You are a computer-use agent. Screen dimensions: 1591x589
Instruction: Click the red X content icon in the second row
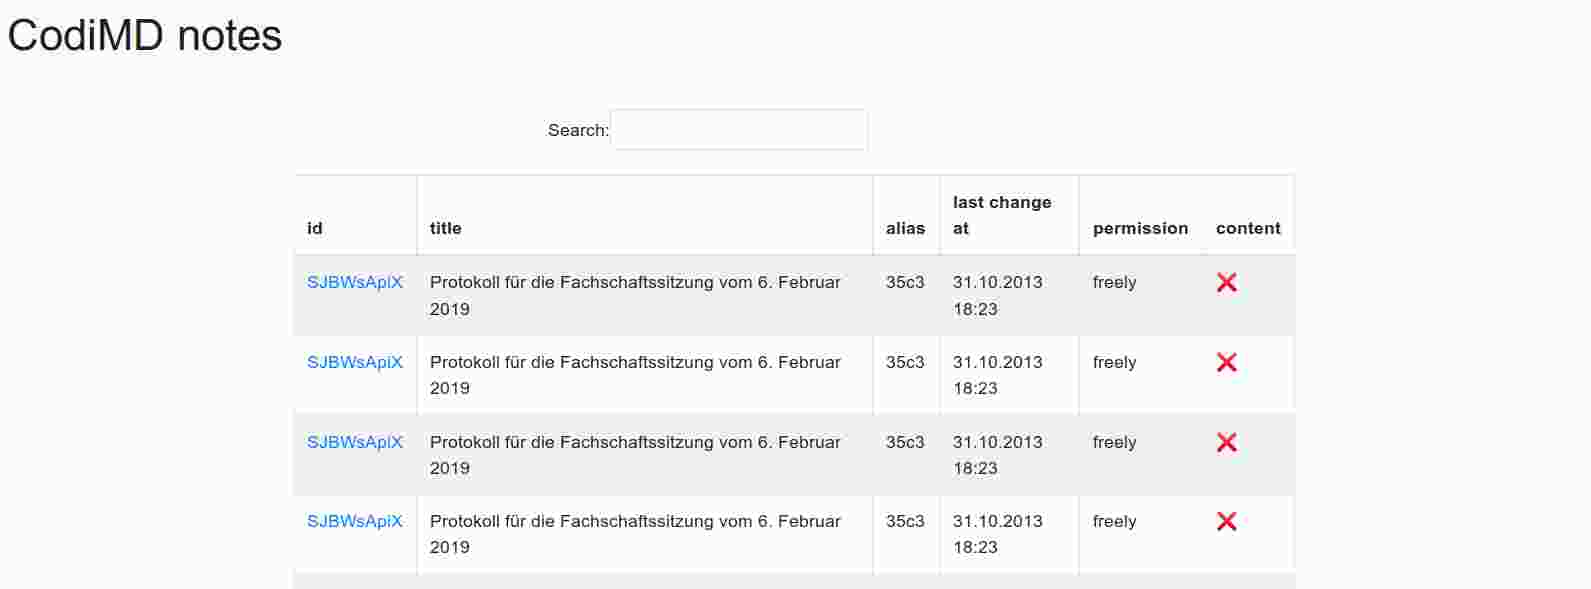click(1227, 363)
